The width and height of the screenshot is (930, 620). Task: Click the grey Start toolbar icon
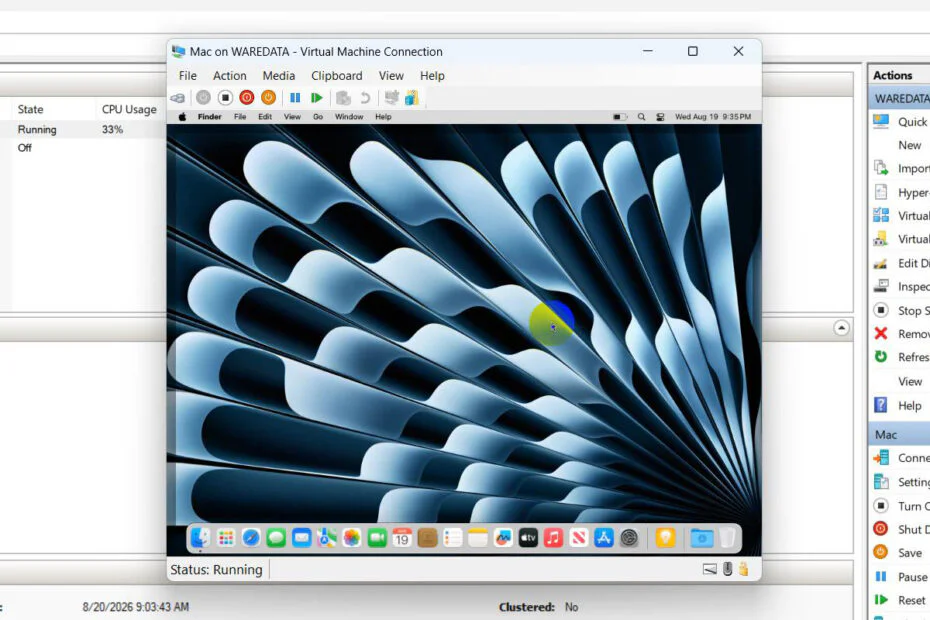(203, 97)
